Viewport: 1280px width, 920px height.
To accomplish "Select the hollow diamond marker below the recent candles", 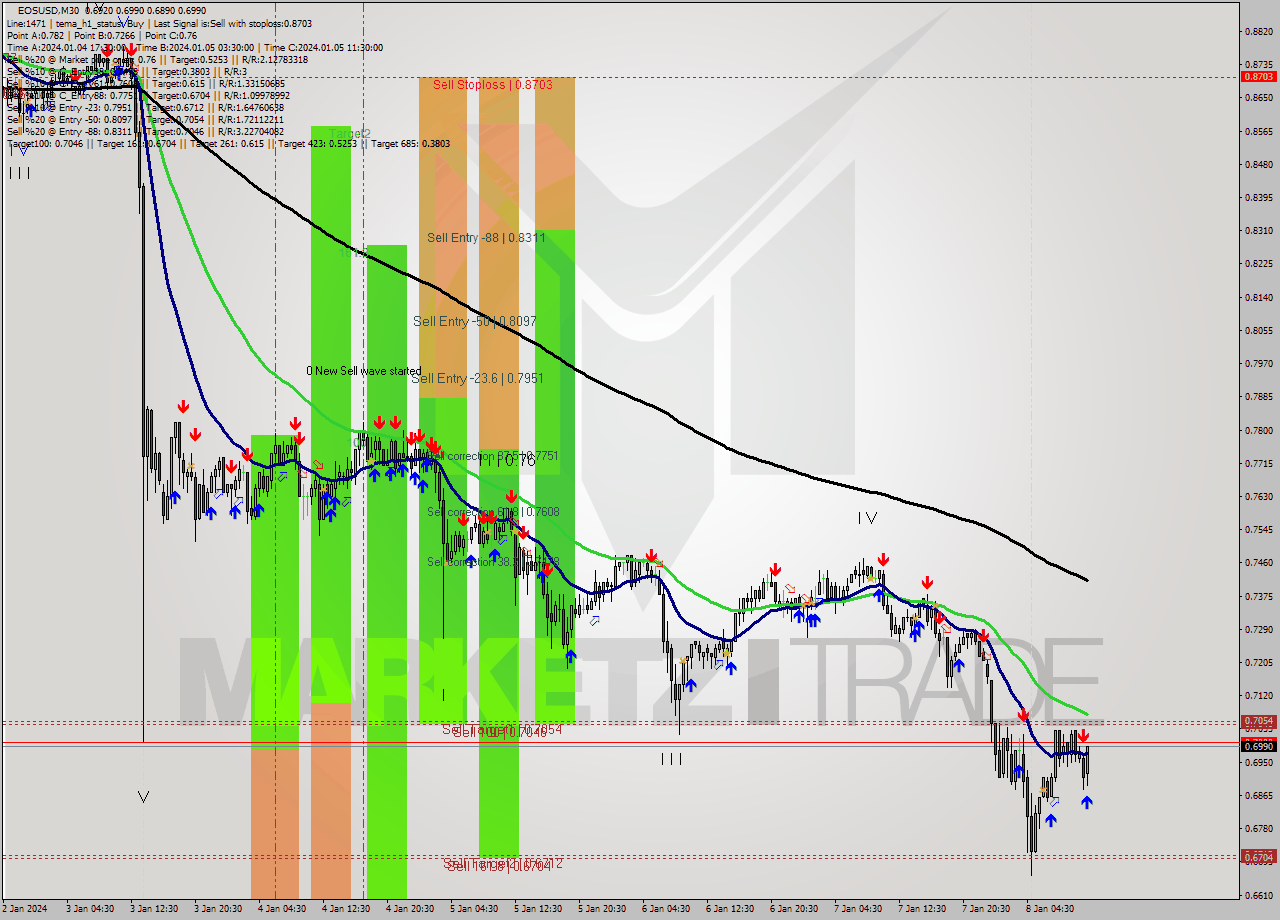I will pos(1054,801).
